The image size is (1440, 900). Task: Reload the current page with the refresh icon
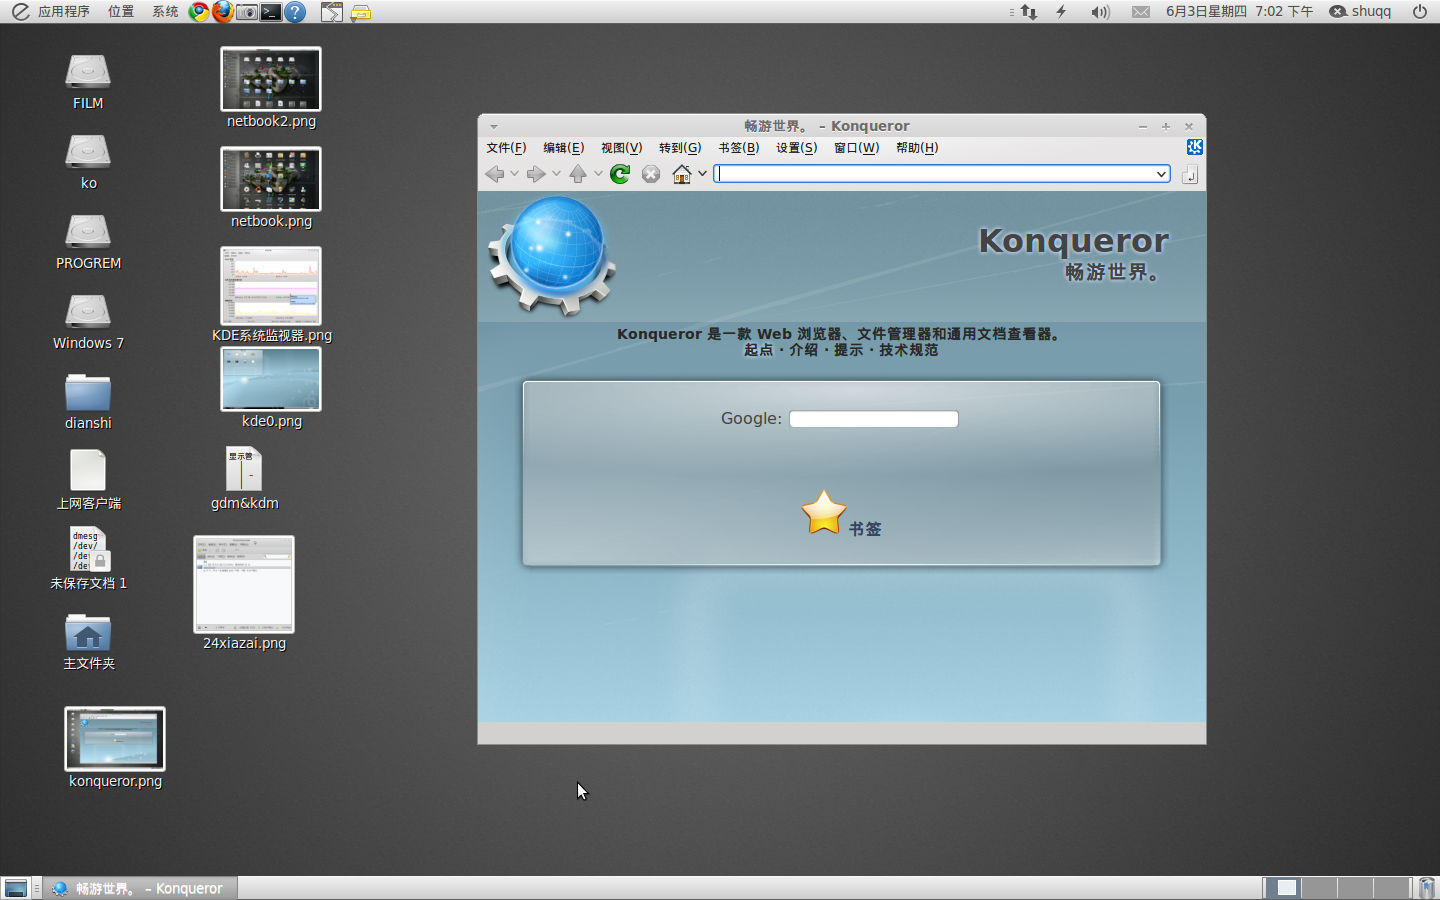point(619,173)
